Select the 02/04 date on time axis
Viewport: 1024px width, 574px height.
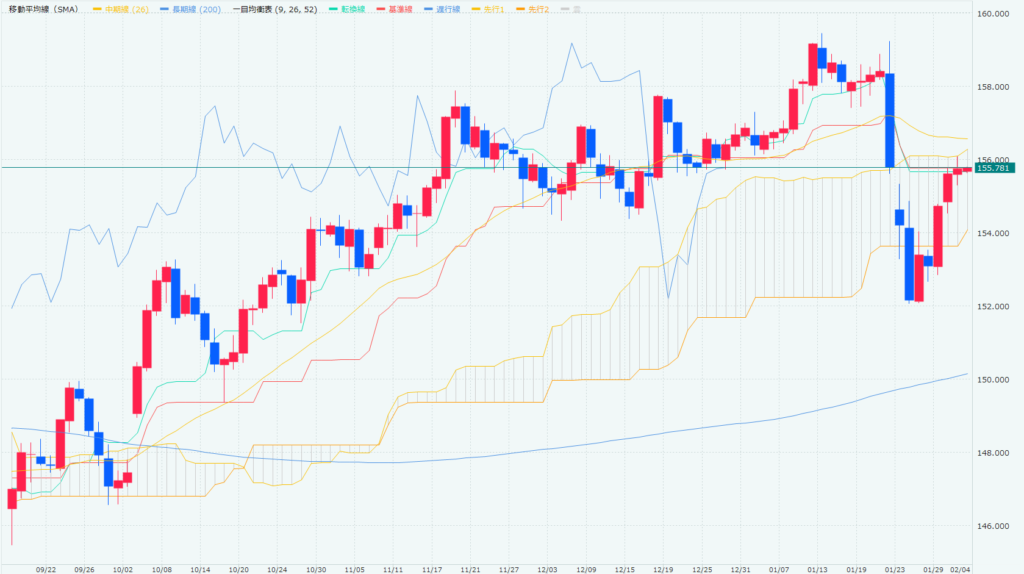pyautogui.click(x=959, y=567)
